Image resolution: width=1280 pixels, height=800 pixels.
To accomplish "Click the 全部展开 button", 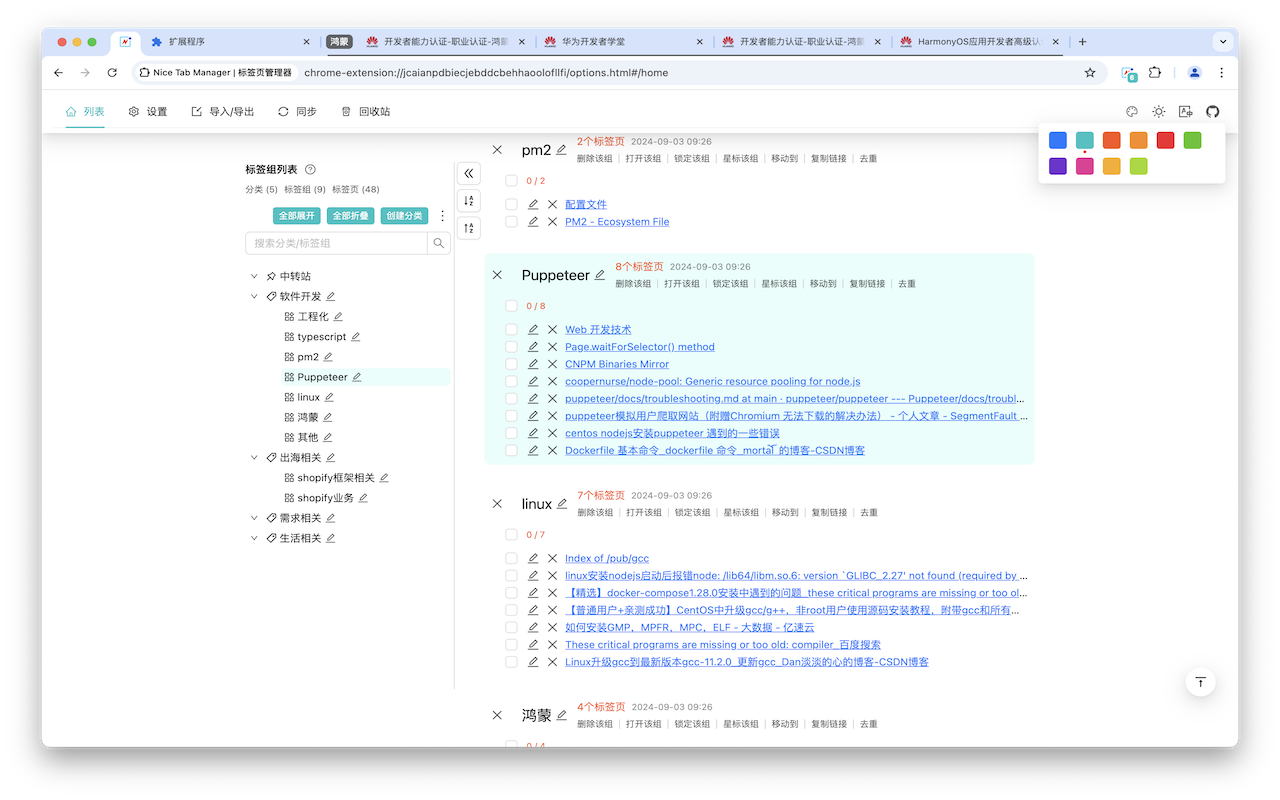I will 296,215.
